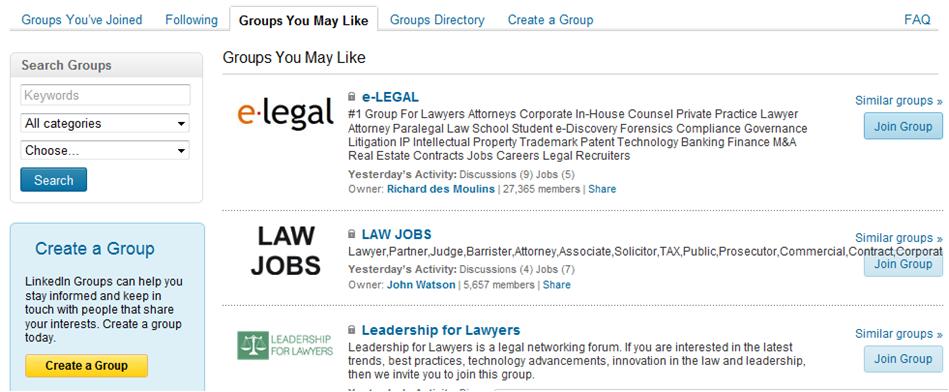Click the Leadership for Lawyers logo
The height and width of the screenshot is (392, 949).
coord(285,345)
